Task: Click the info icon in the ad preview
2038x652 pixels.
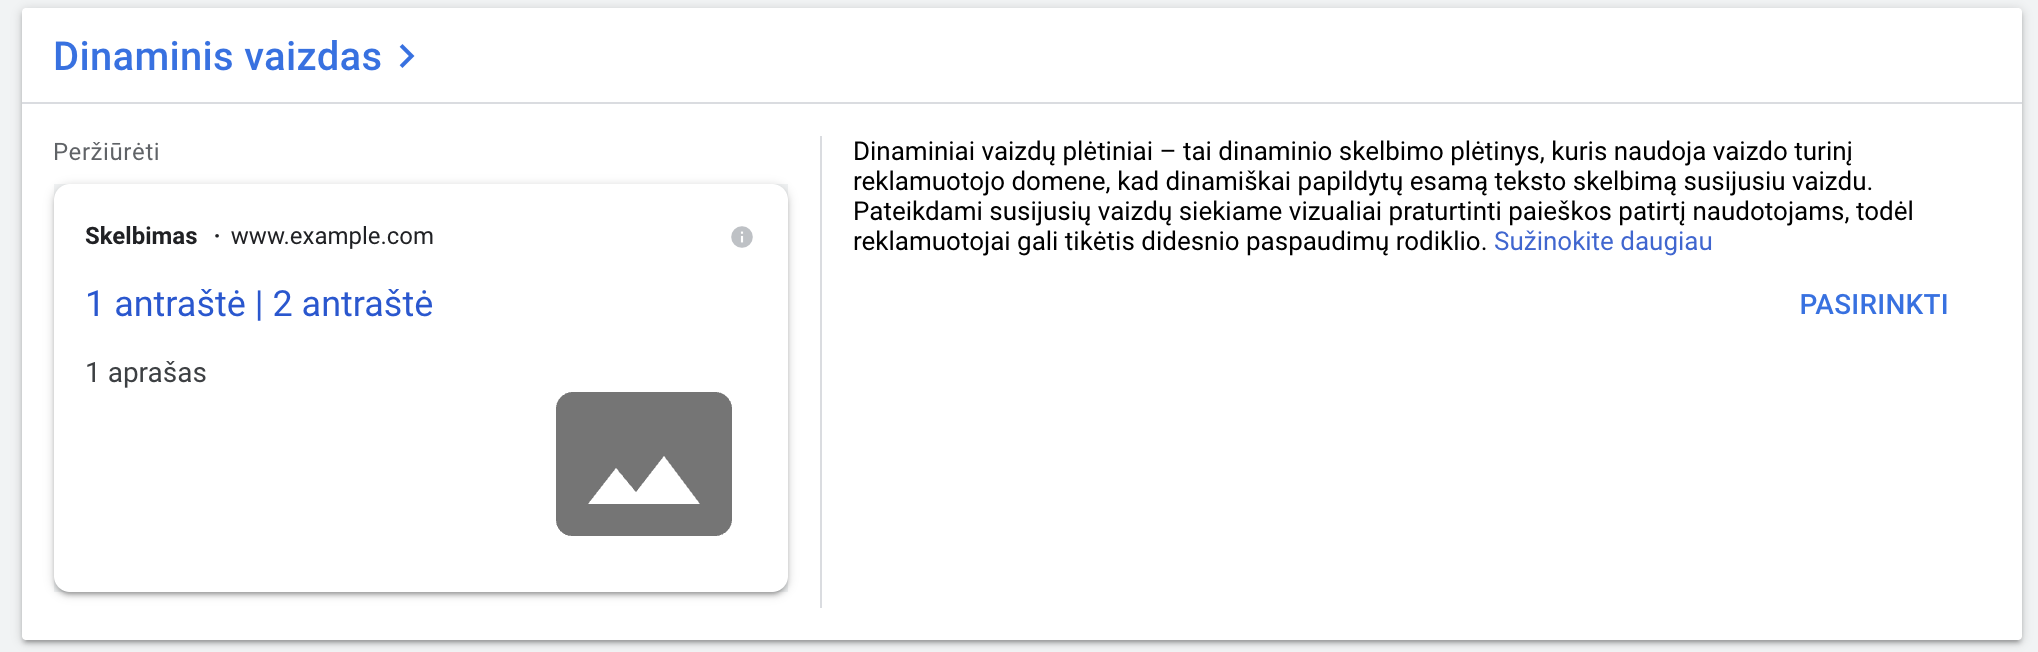Action: 741,237
